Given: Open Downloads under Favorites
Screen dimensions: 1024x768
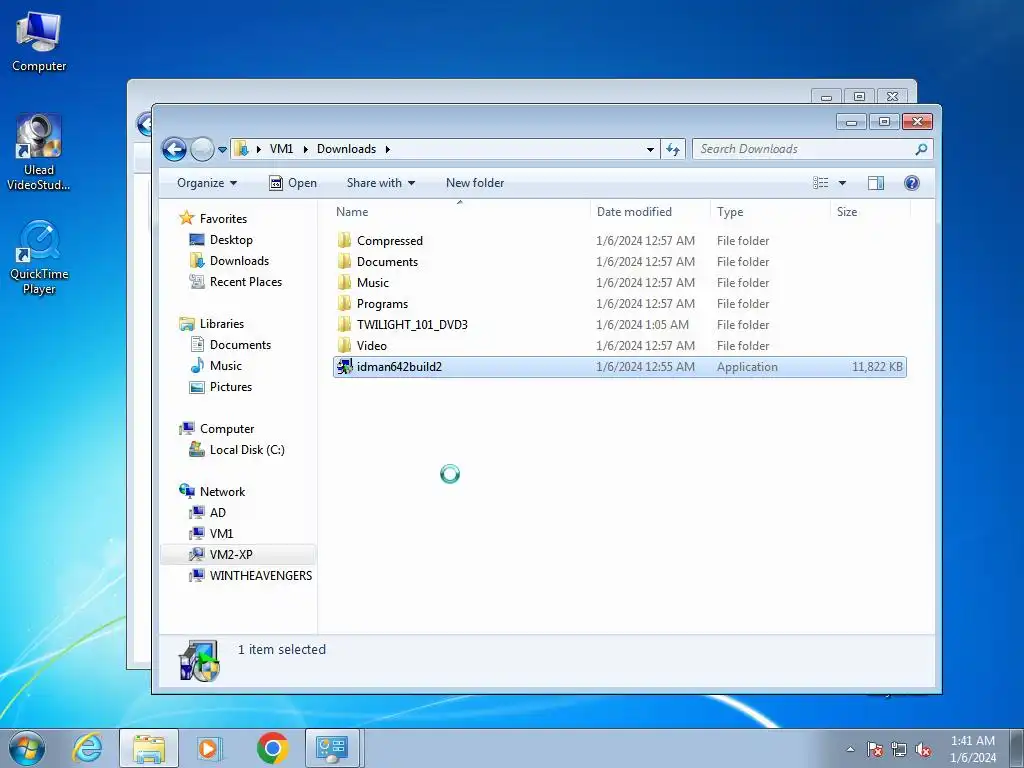Looking at the screenshot, I should (x=229, y=261).
